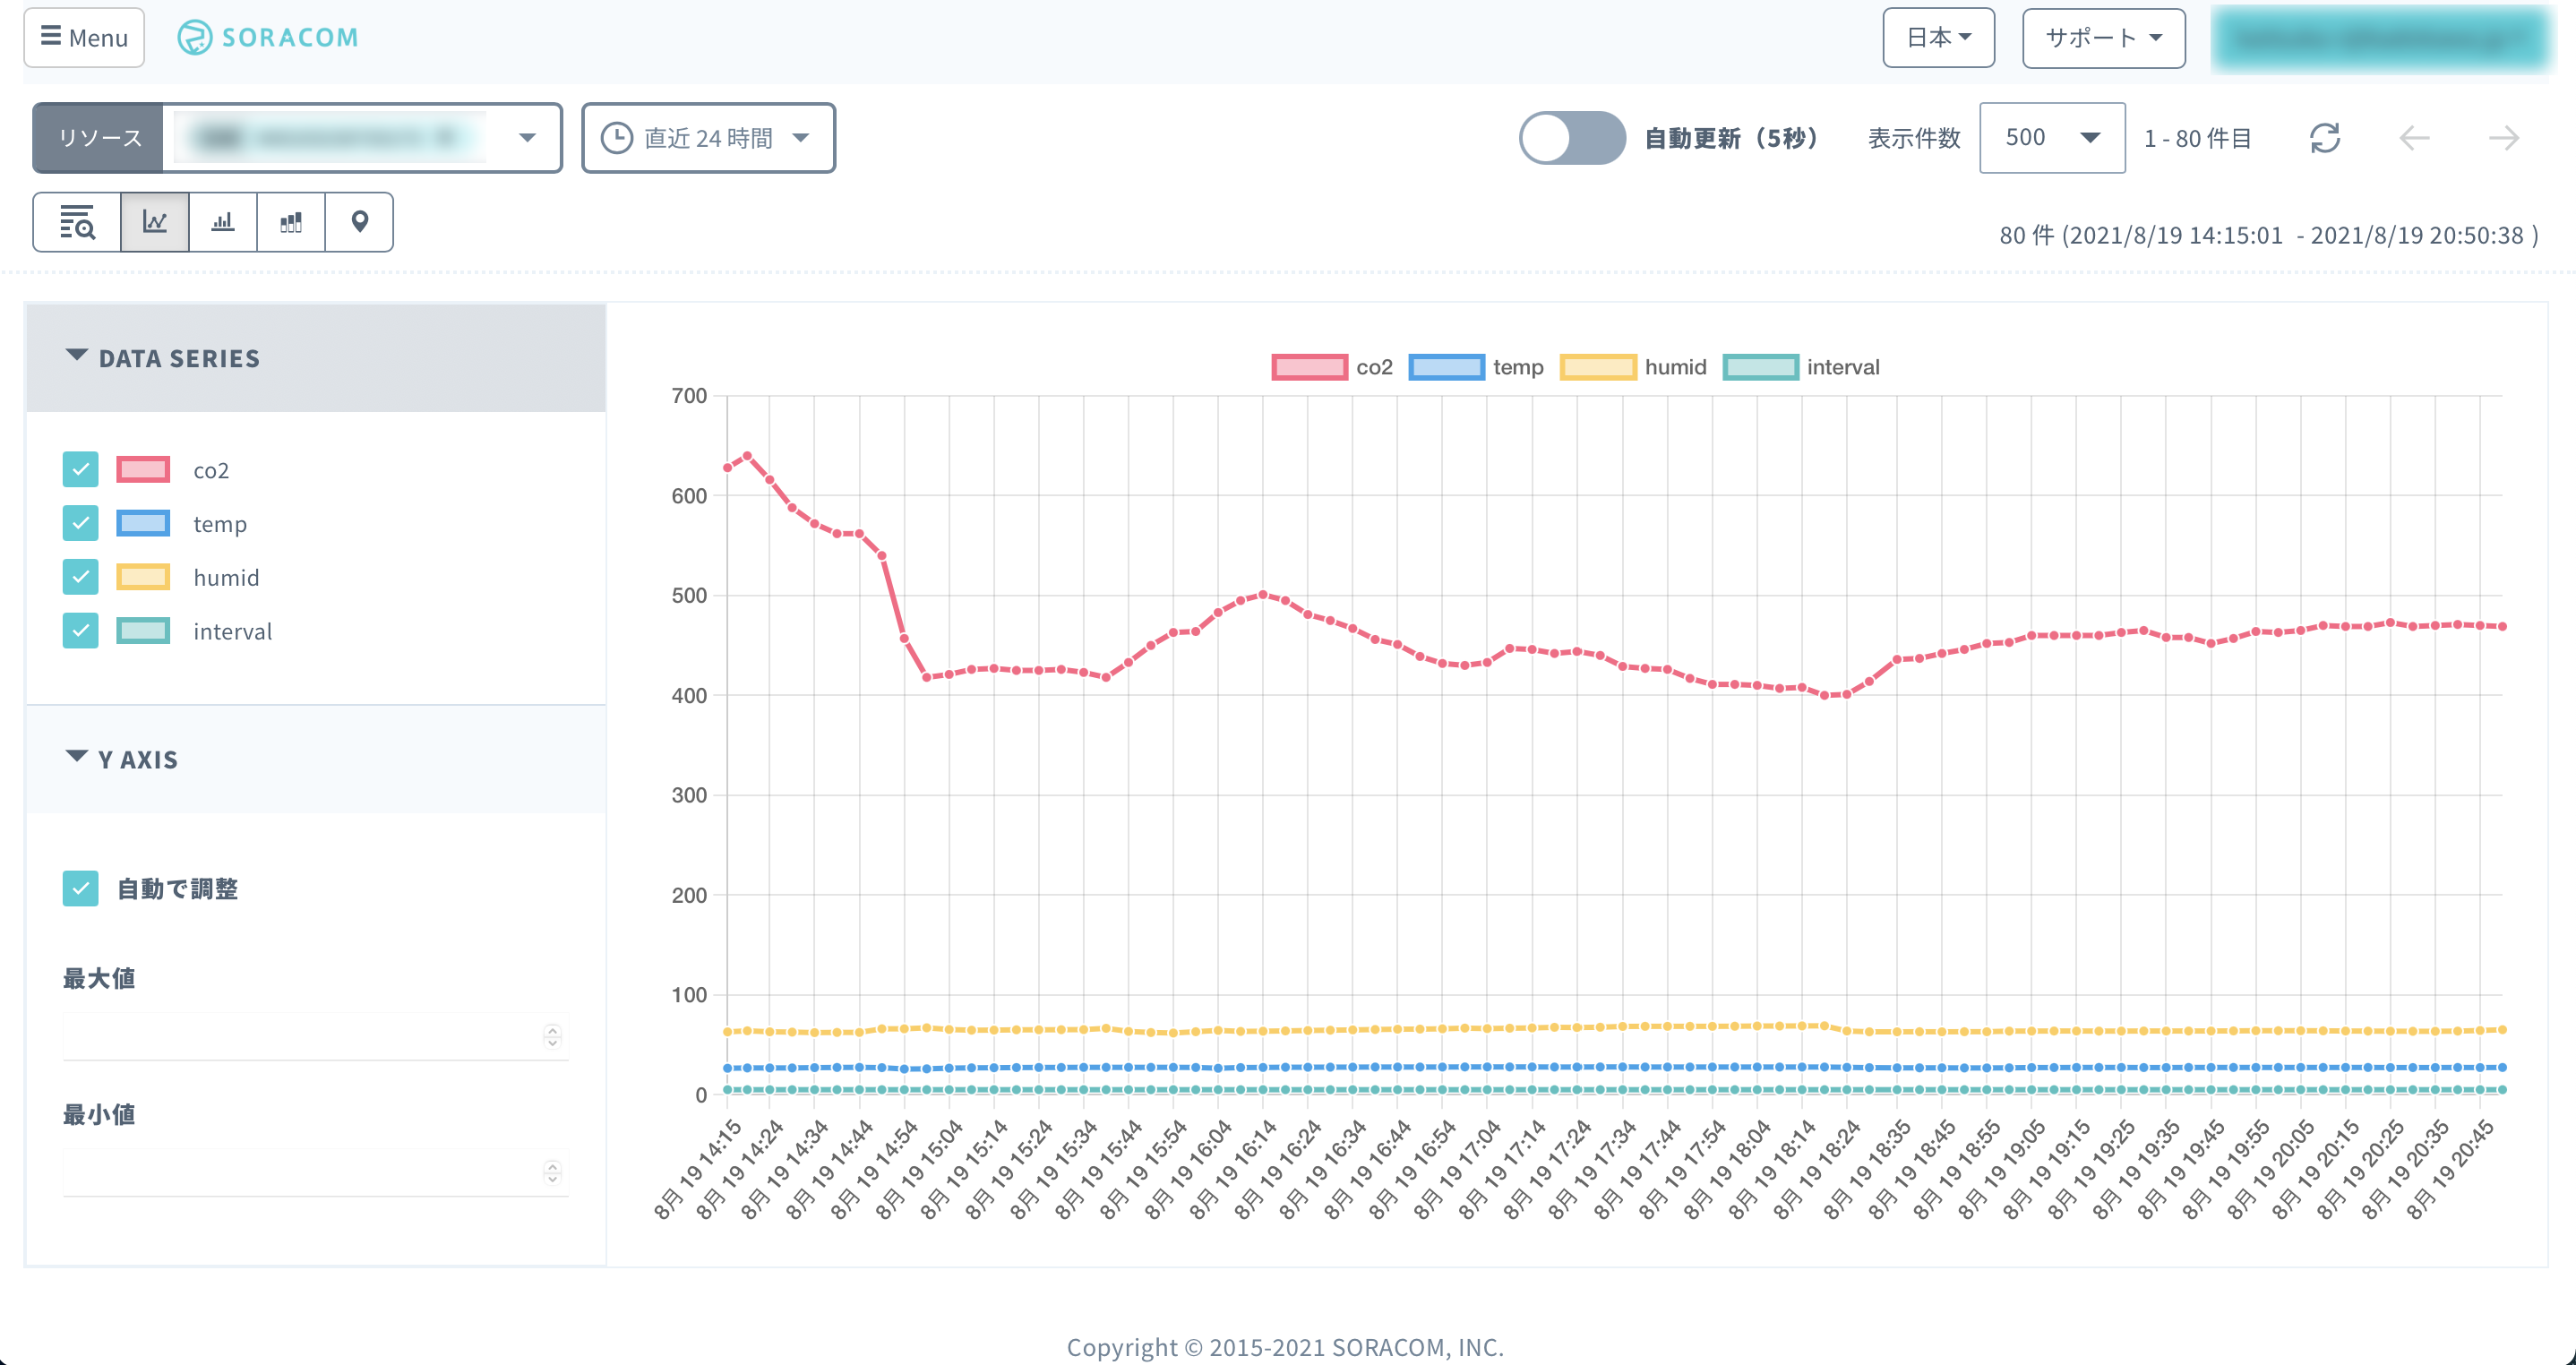Enable the auto-refresh 5 seconds toggle

pos(1572,138)
